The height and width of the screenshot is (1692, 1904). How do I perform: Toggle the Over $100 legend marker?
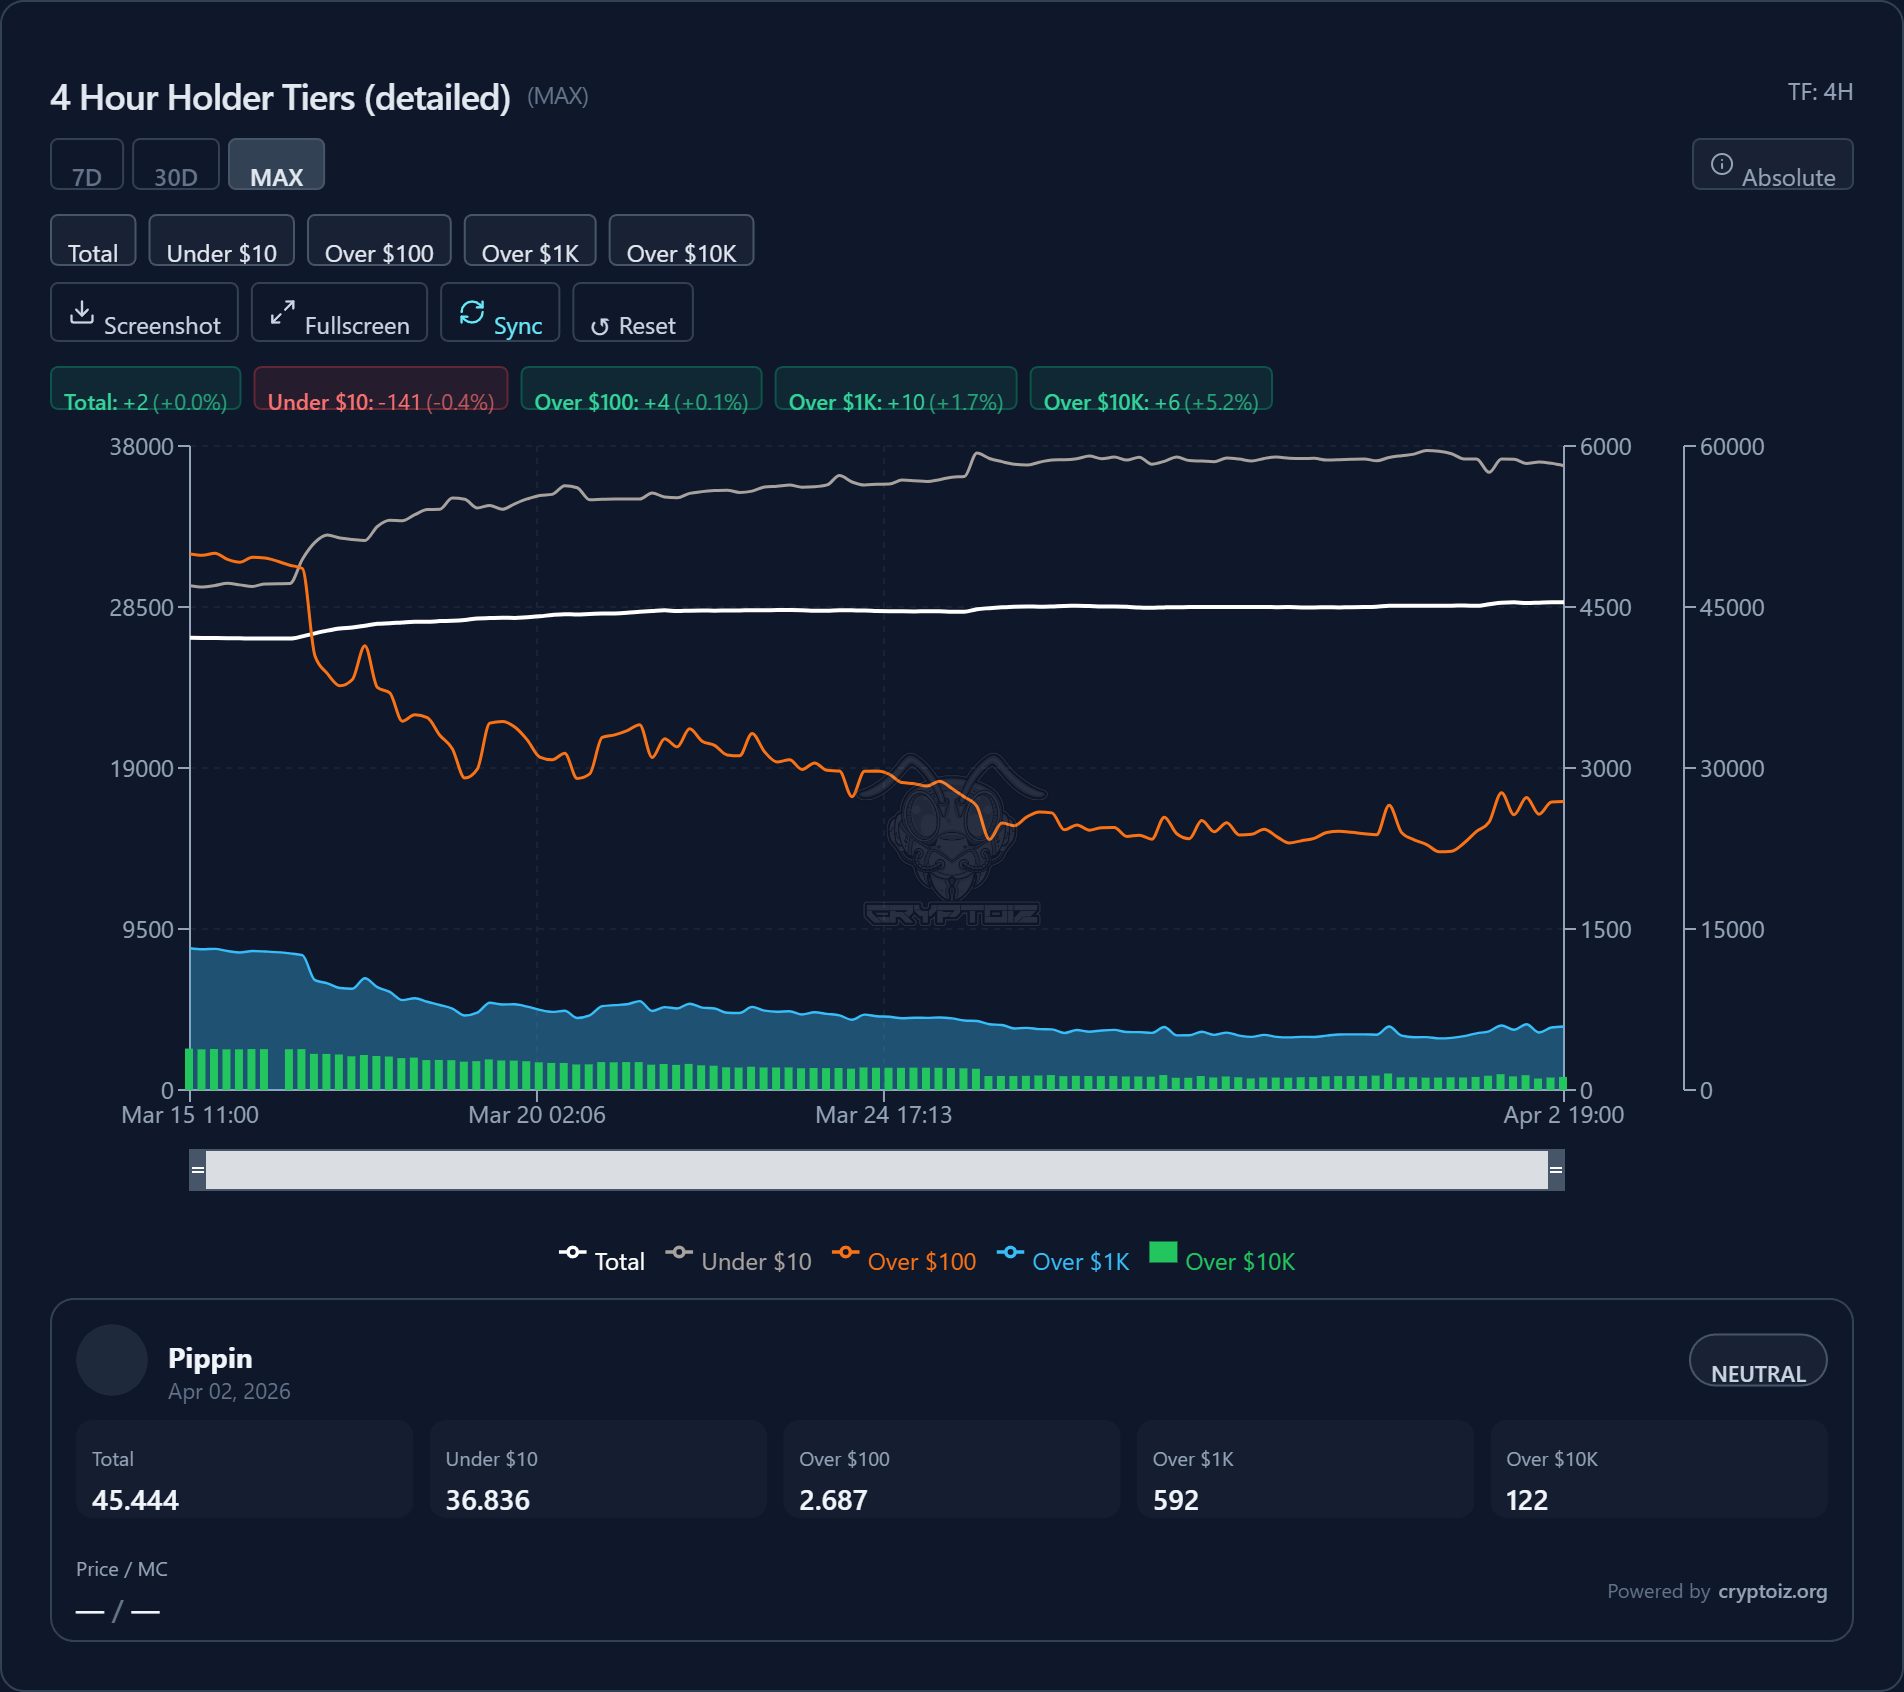pos(845,1253)
